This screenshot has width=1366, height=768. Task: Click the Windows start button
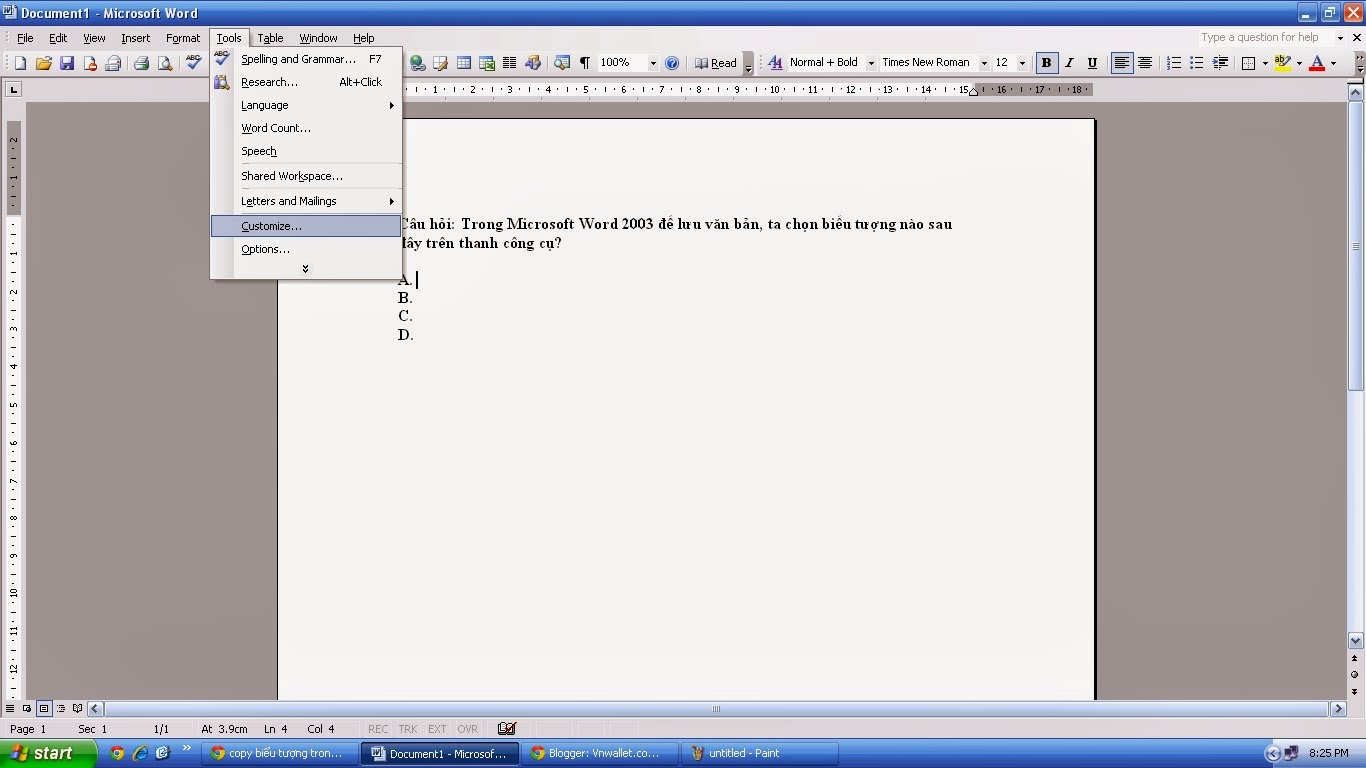tap(48, 753)
